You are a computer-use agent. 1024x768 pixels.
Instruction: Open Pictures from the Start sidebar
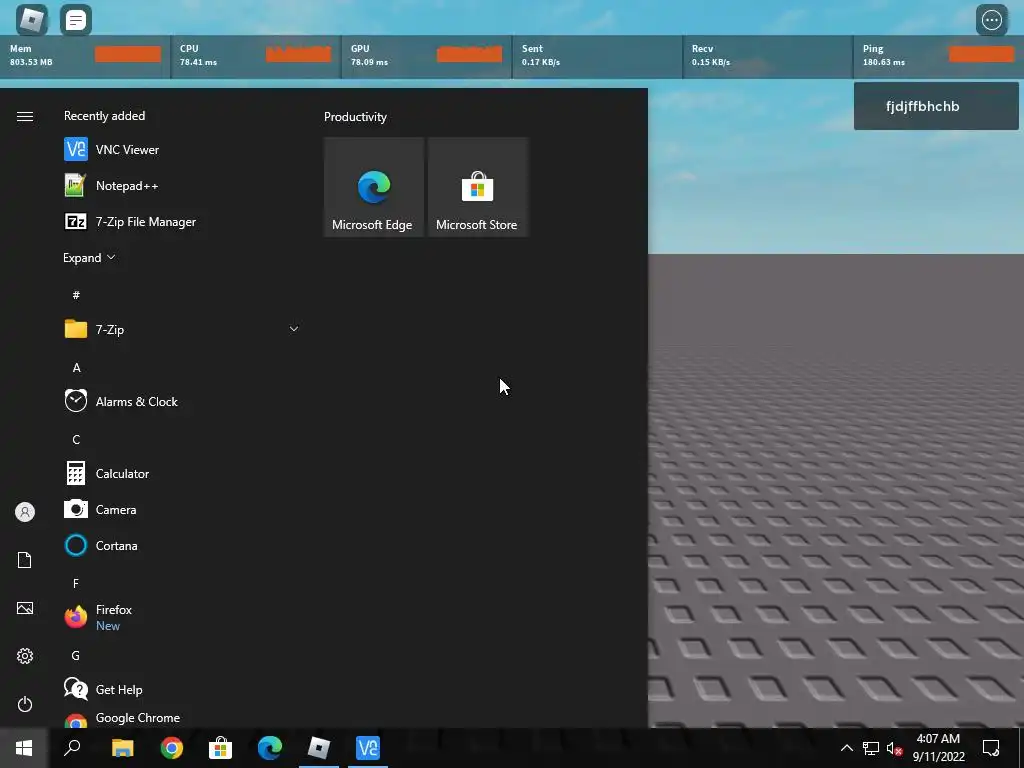click(25, 608)
